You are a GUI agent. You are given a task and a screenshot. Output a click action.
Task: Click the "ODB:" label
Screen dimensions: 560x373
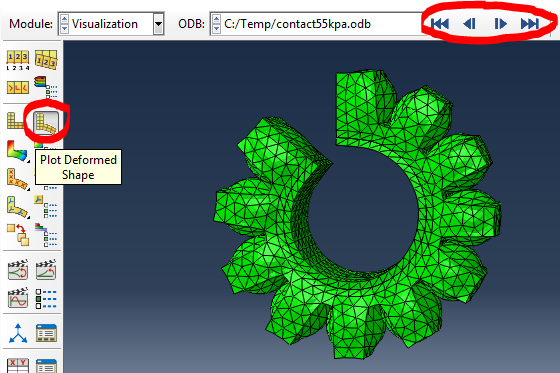[x=191, y=24]
